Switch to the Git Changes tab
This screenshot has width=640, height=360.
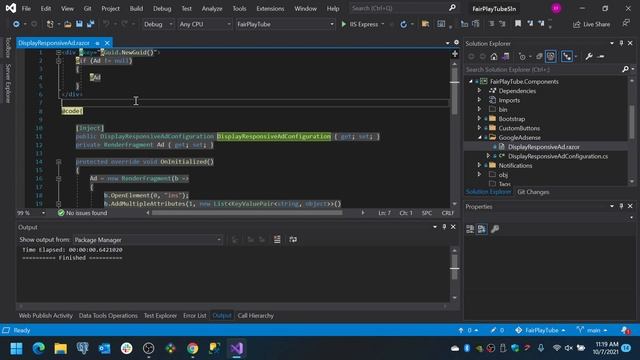[533, 192]
